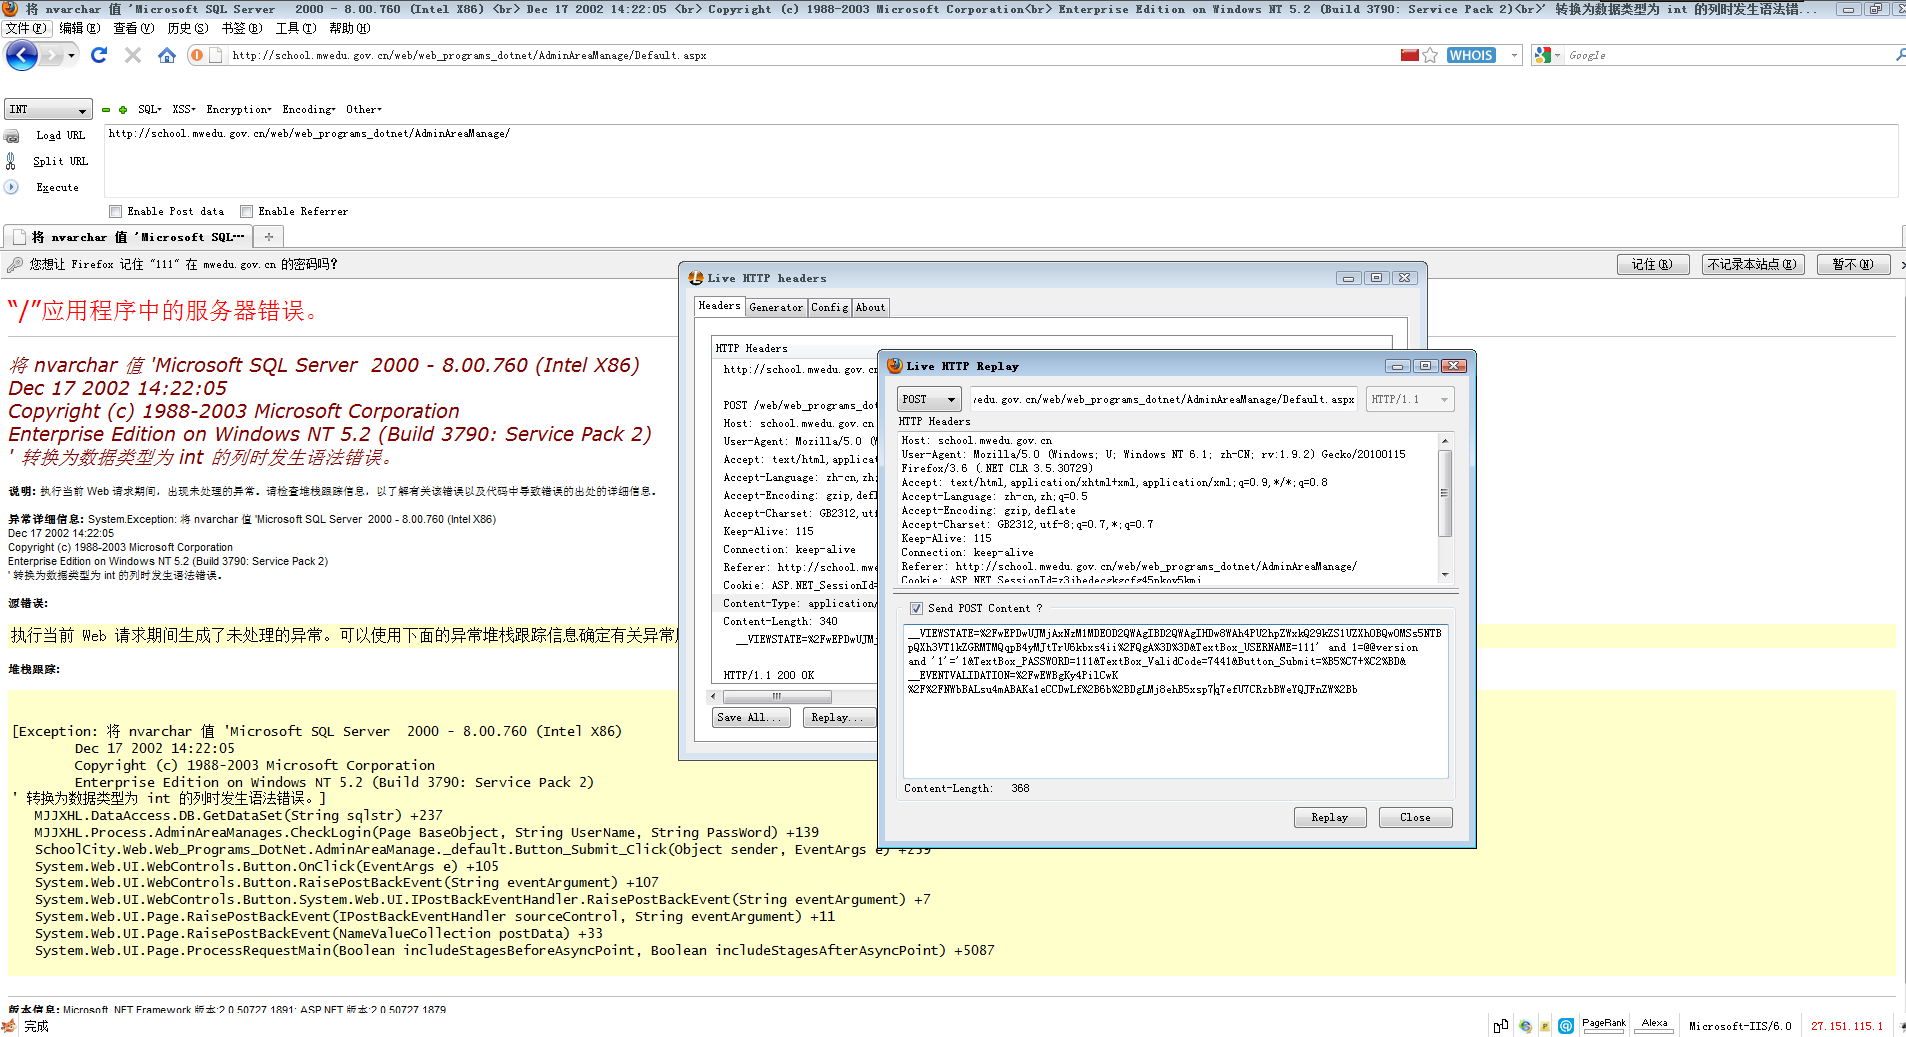The image size is (1906, 1037).
Task: Click the search magnifier icon
Action: 1900,55
